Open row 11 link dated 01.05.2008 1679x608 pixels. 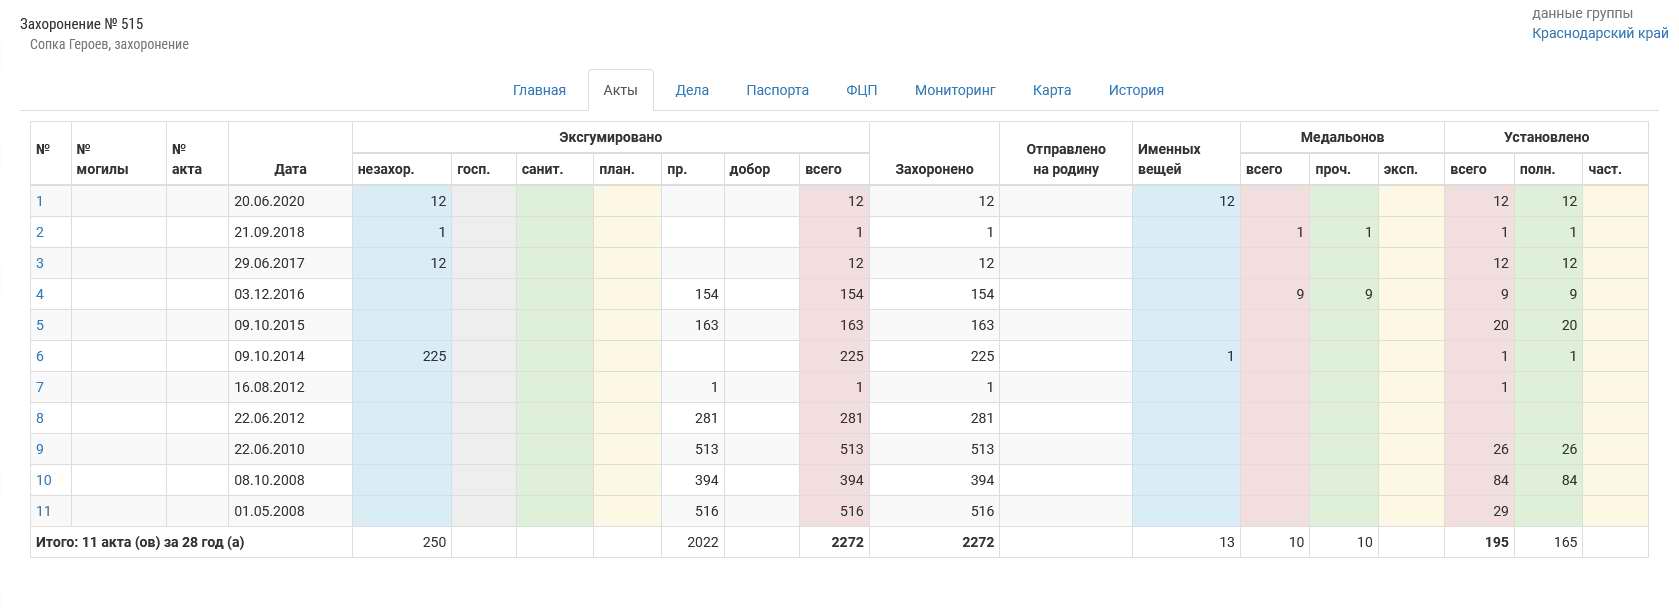pos(44,511)
